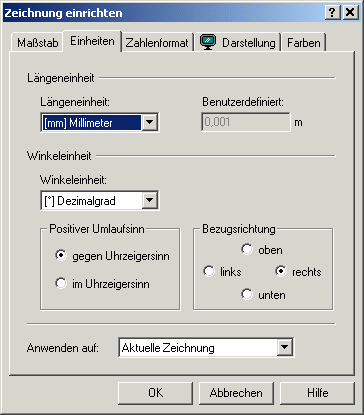Switch to the Maßstab tab
This screenshot has width=364, height=415.
[37, 43]
